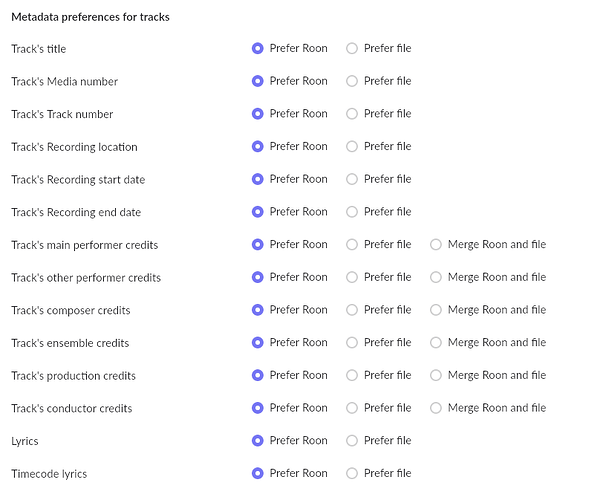600x500 pixels.
Task: Choose Prefer file for Lyrics
Action: pos(352,440)
